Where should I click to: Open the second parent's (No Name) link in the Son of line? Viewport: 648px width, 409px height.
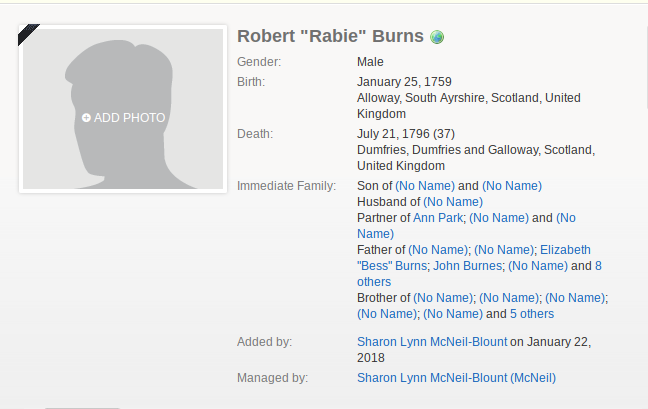(512, 186)
